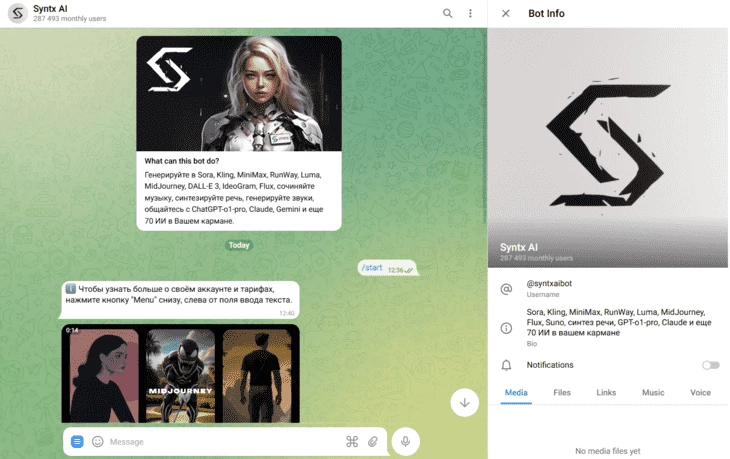Screen dimensions: 730x459
Task: Click the @syntxaibot username
Action: pos(549,284)
